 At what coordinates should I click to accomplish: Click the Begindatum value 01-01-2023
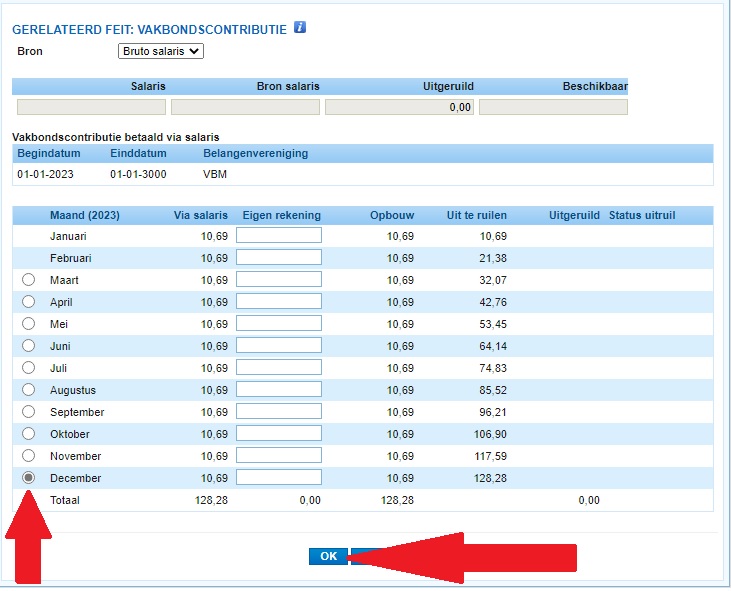pyautogui.click(x=45, y=174)
